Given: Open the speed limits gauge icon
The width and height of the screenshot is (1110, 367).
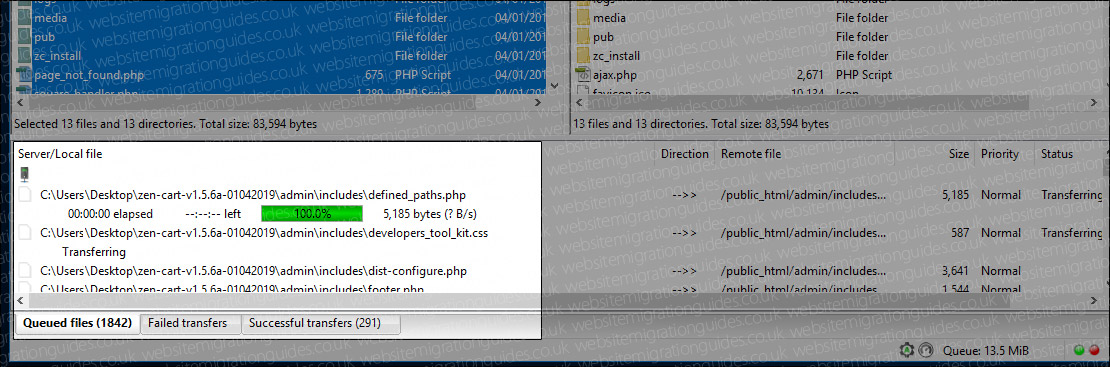Looking at the screenshot, I should click(x=925, y=349).
